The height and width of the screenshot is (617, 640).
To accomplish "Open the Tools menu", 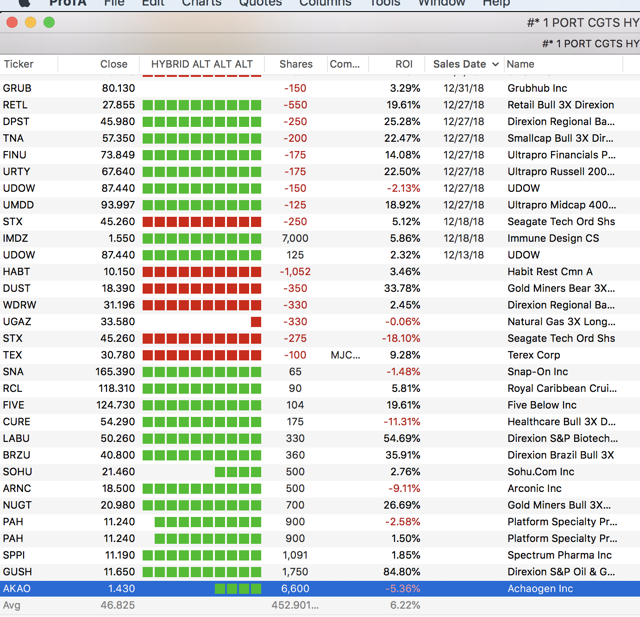I will pyautogui.click(x=384, y=2).
